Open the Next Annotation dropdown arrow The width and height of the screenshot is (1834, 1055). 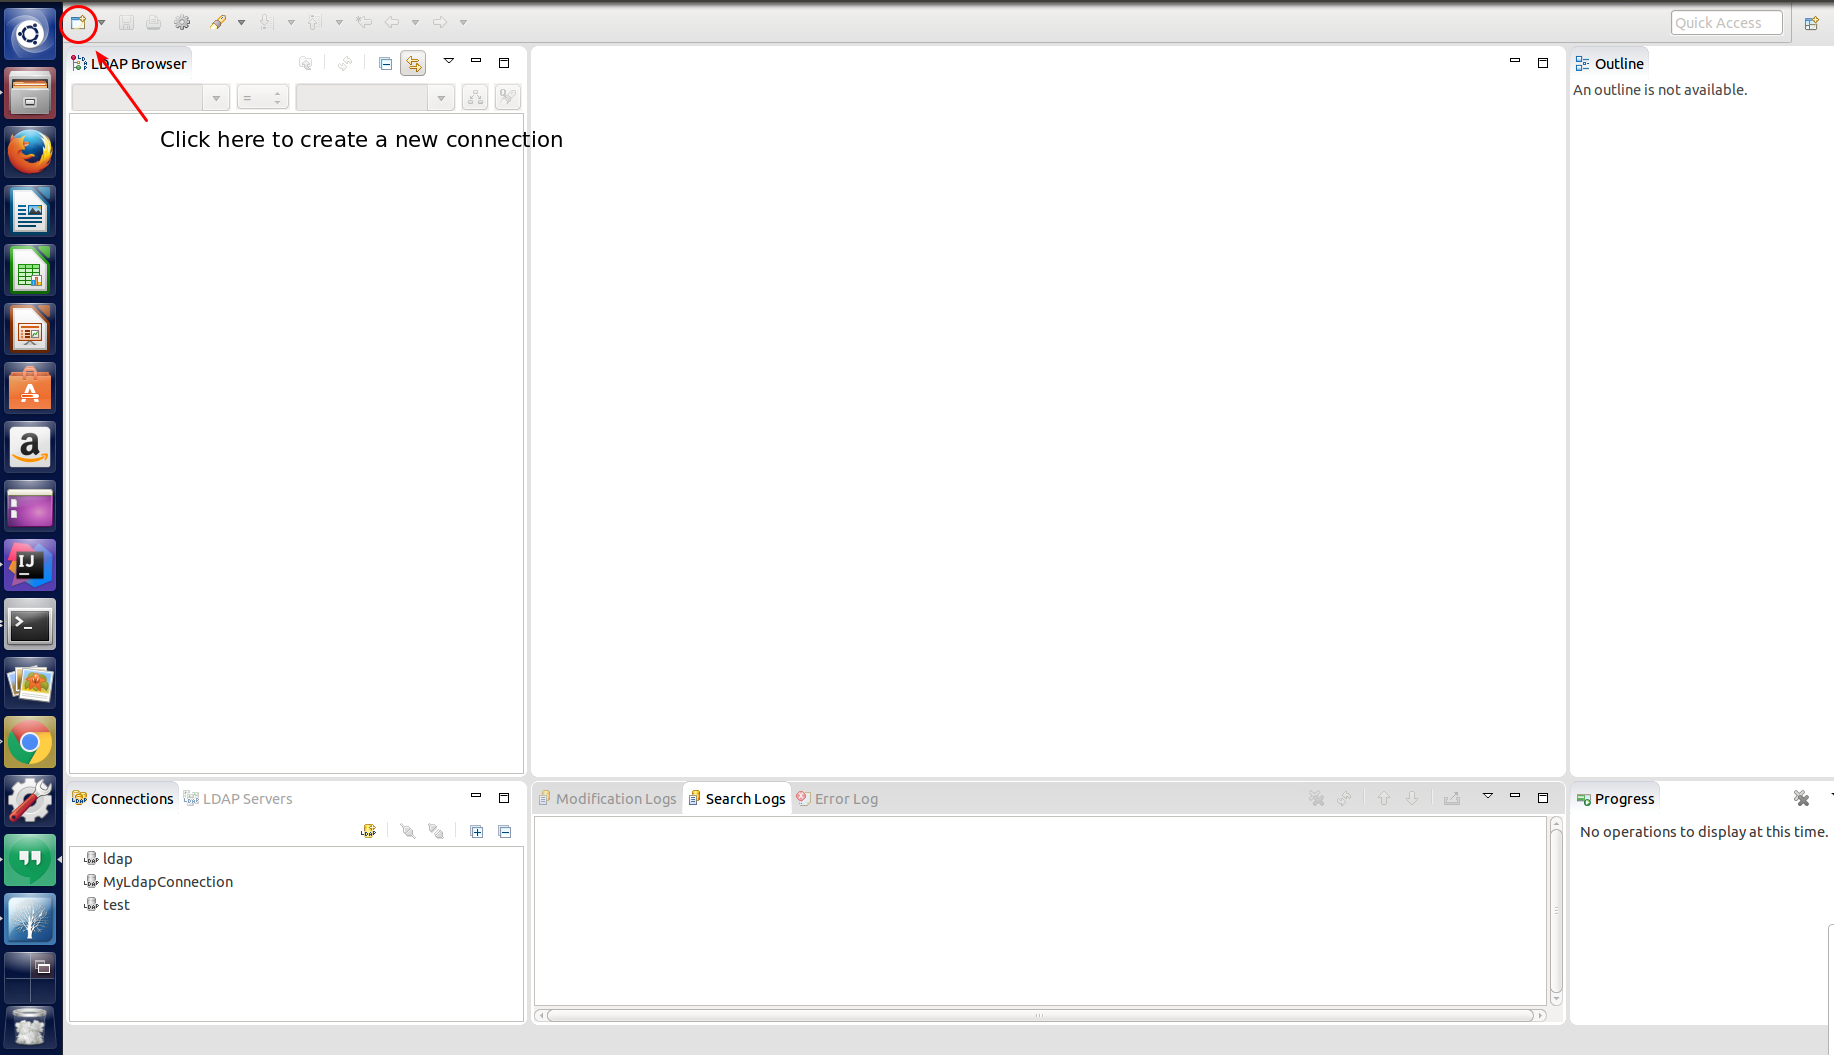click(291, 22)
